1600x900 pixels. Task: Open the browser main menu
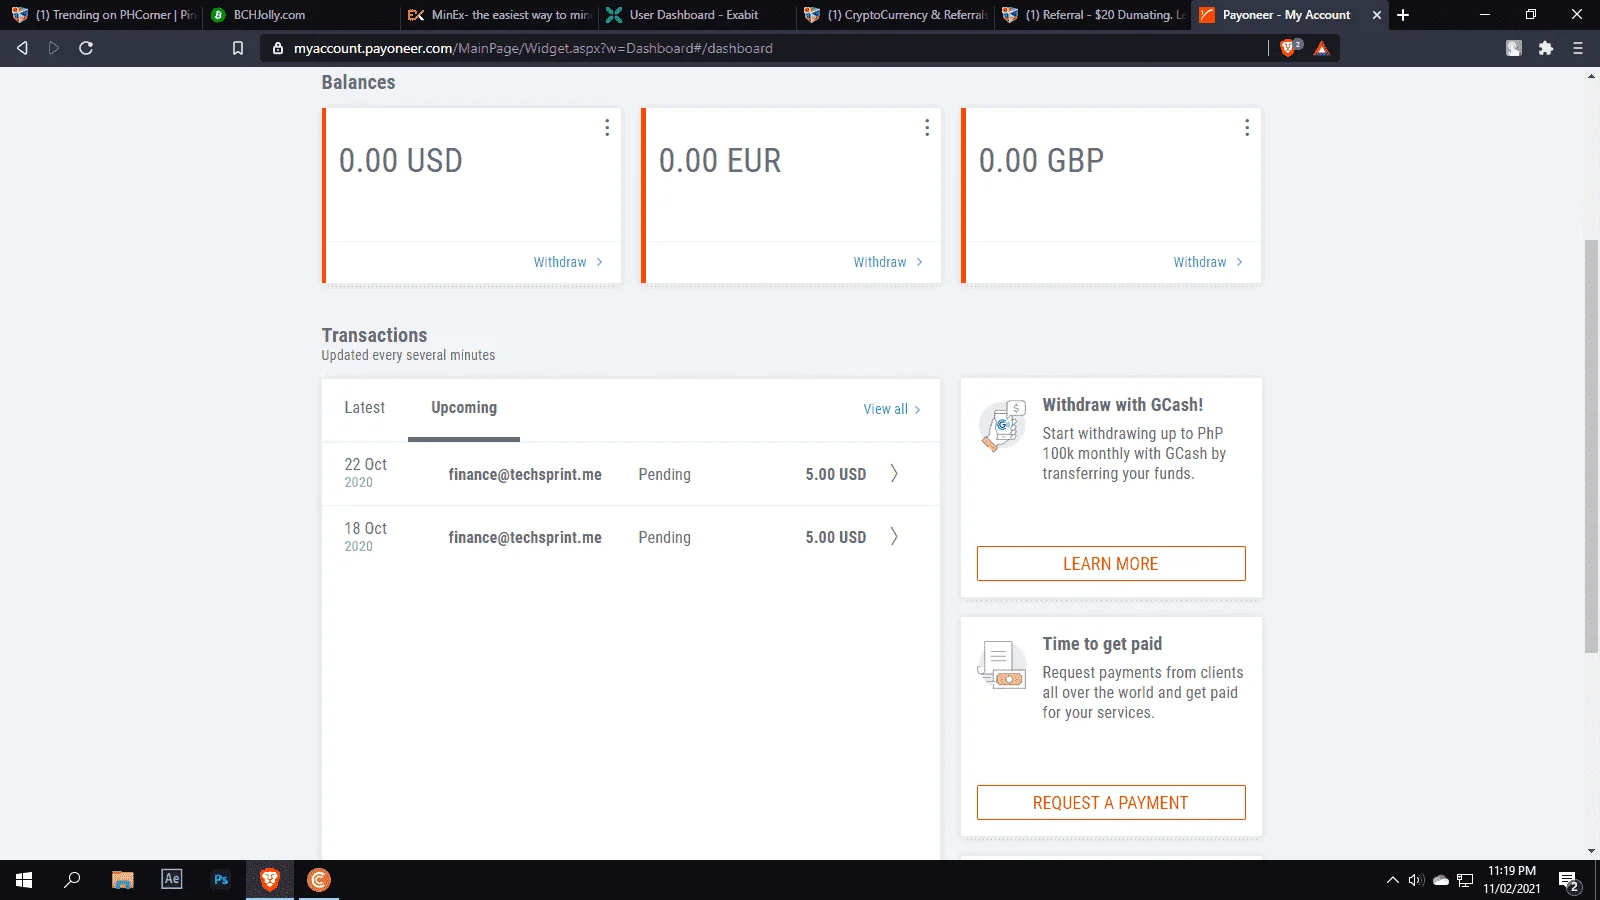point(1578,48)
